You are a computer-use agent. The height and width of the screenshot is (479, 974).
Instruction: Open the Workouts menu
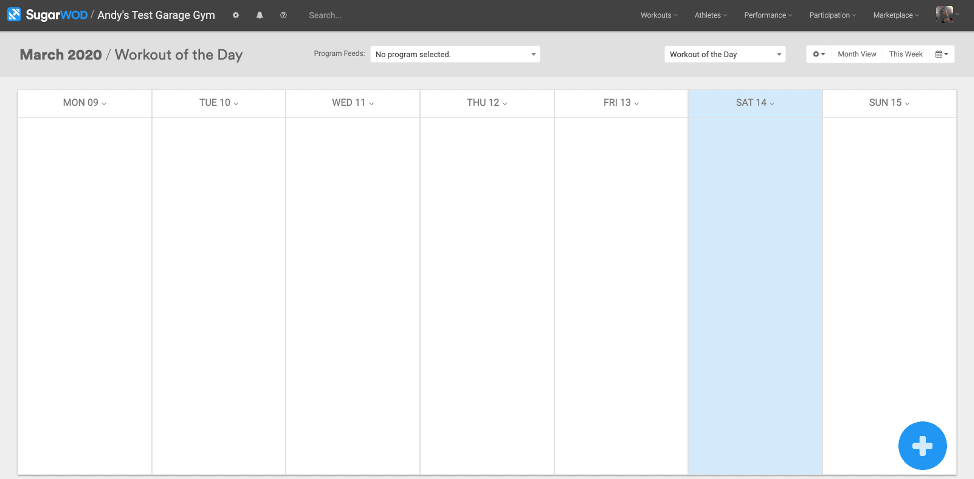659,16
